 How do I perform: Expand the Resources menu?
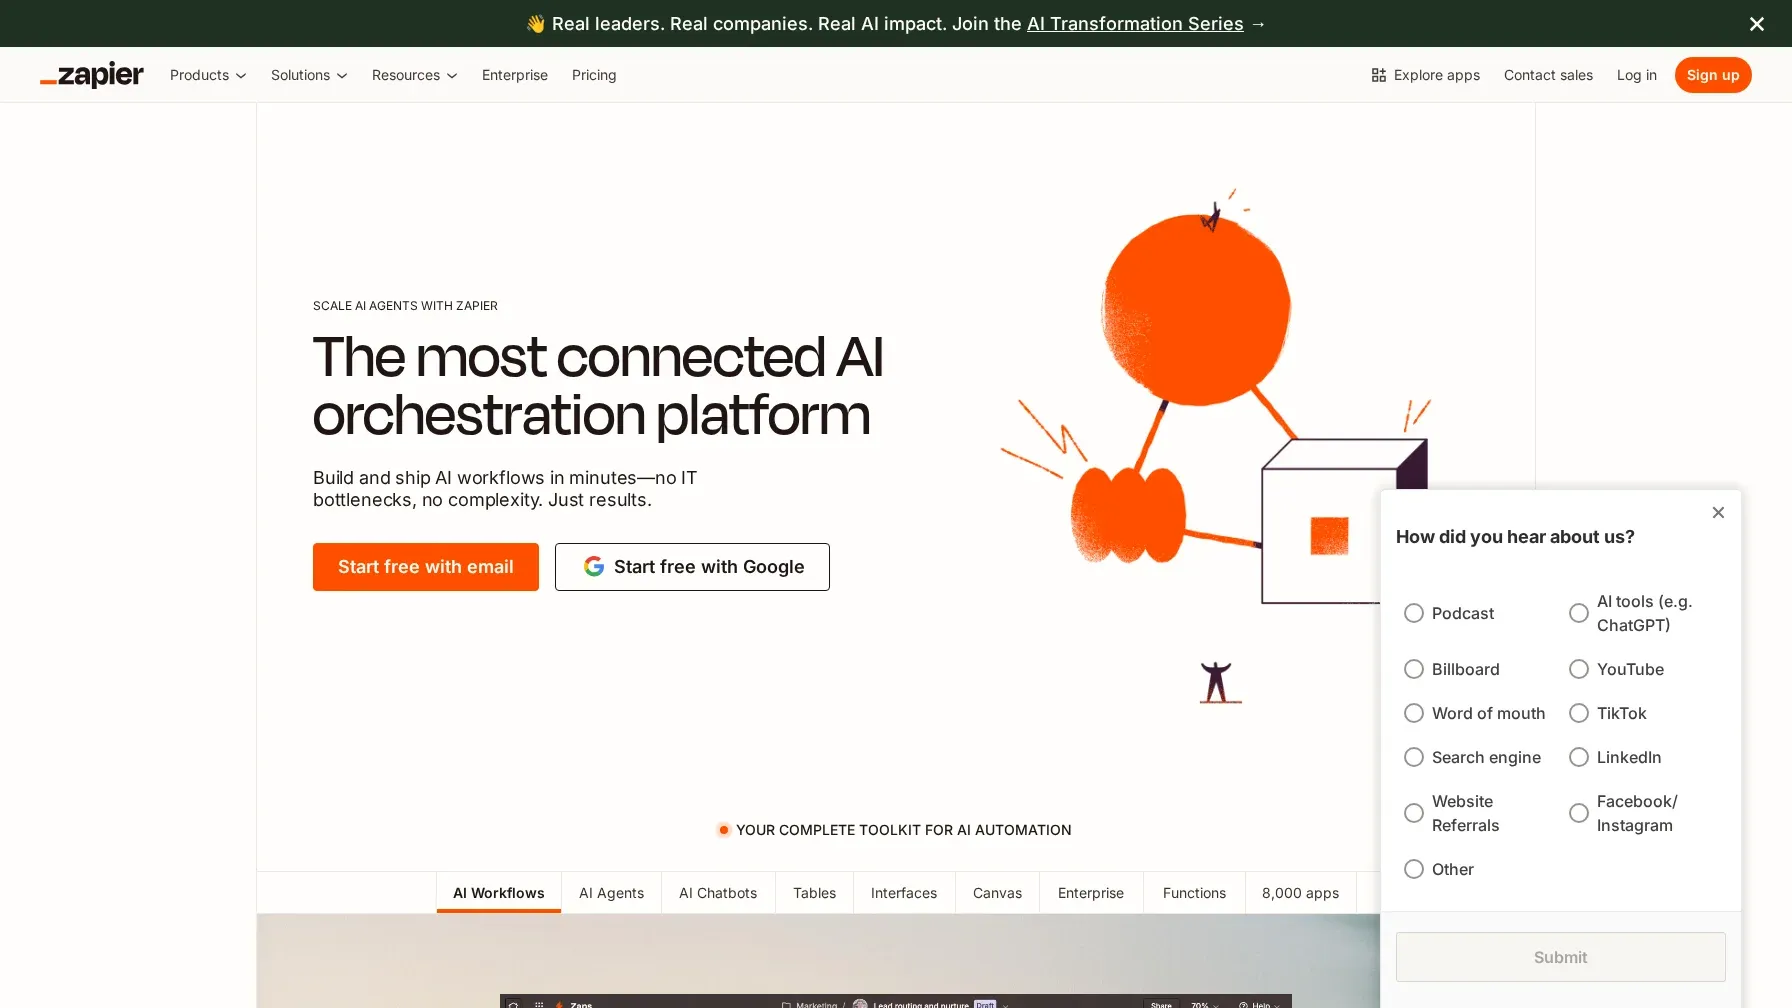tap(414, 75)
